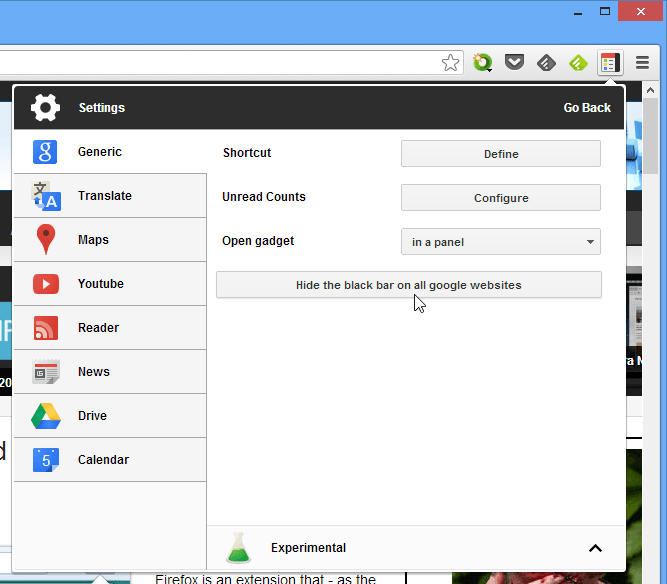Click the Google Drive triangle icon
Screen dimensions: 667x584
pyautogui.click(x=46, y=416)
